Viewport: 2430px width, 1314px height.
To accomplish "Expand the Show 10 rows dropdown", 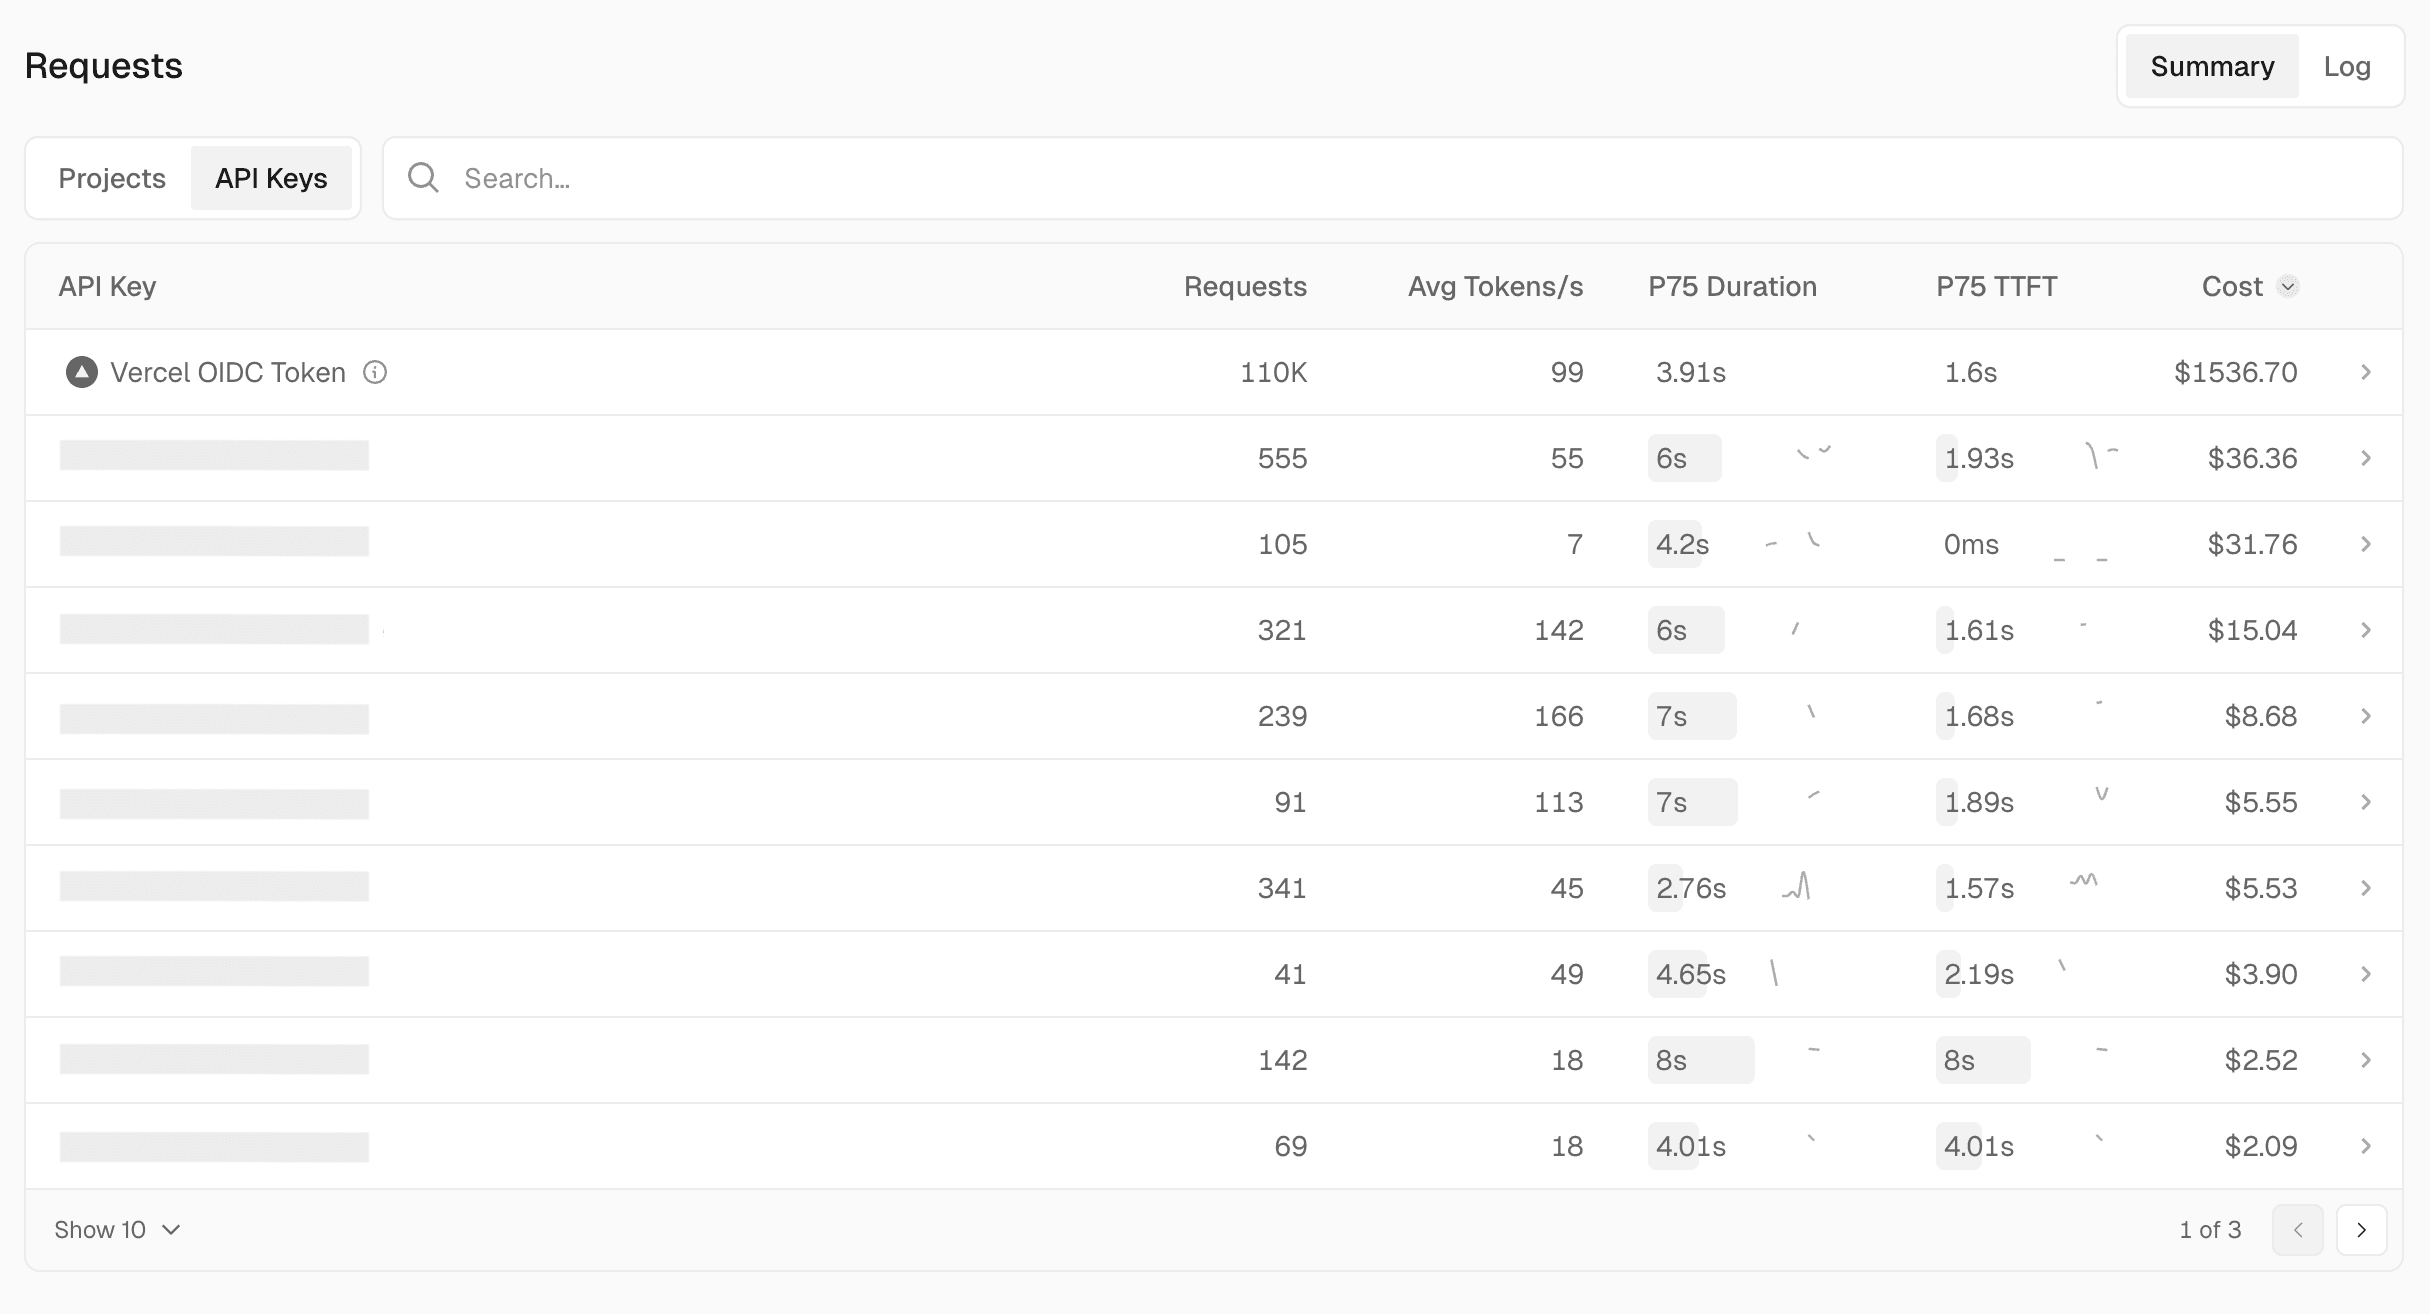I will point(118,1230).
